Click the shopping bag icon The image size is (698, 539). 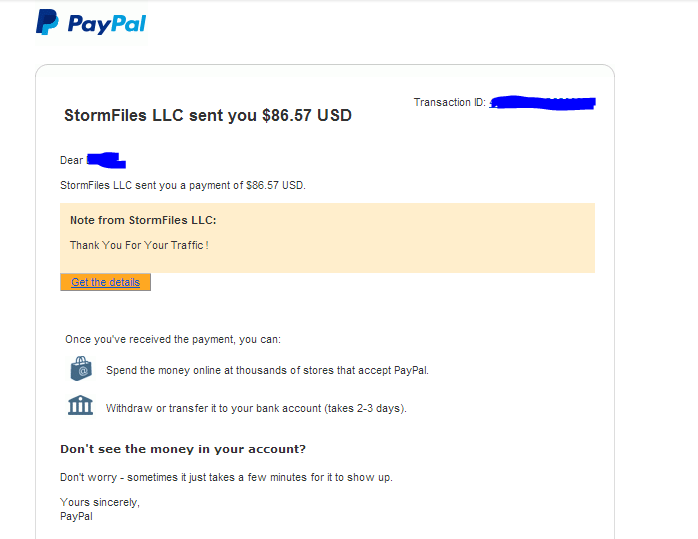80,369
